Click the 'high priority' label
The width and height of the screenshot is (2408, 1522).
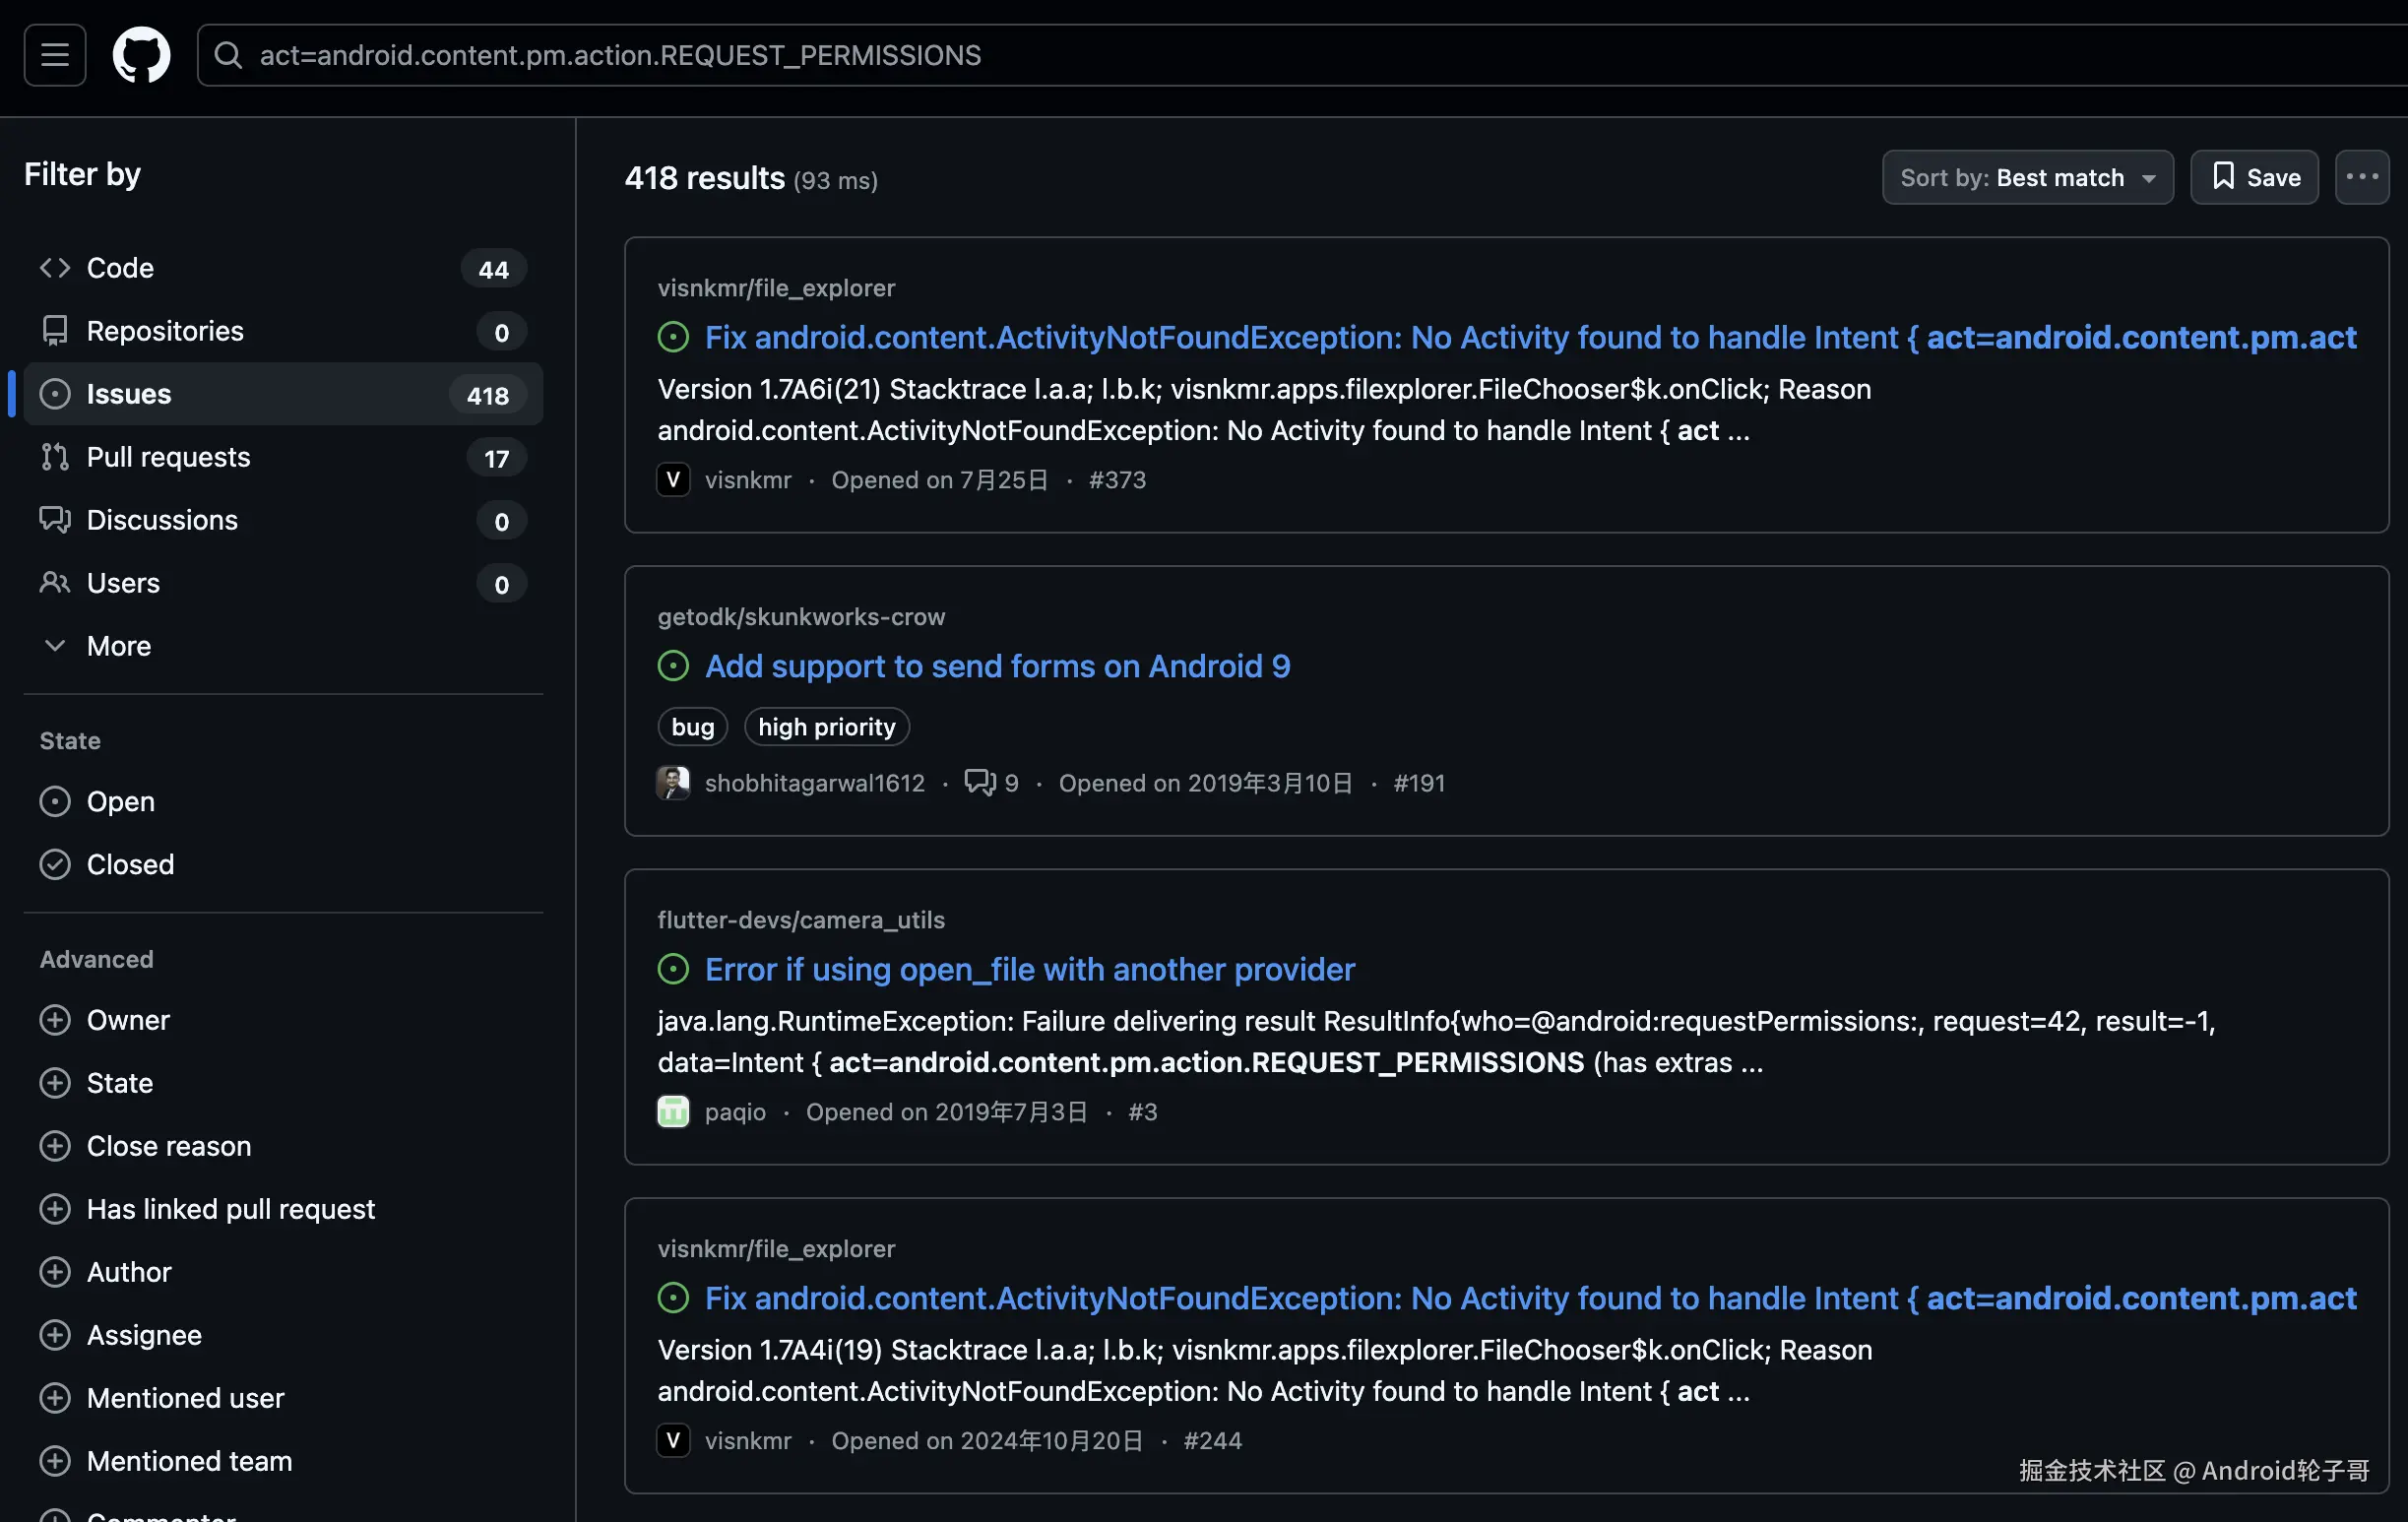[826, 727]
